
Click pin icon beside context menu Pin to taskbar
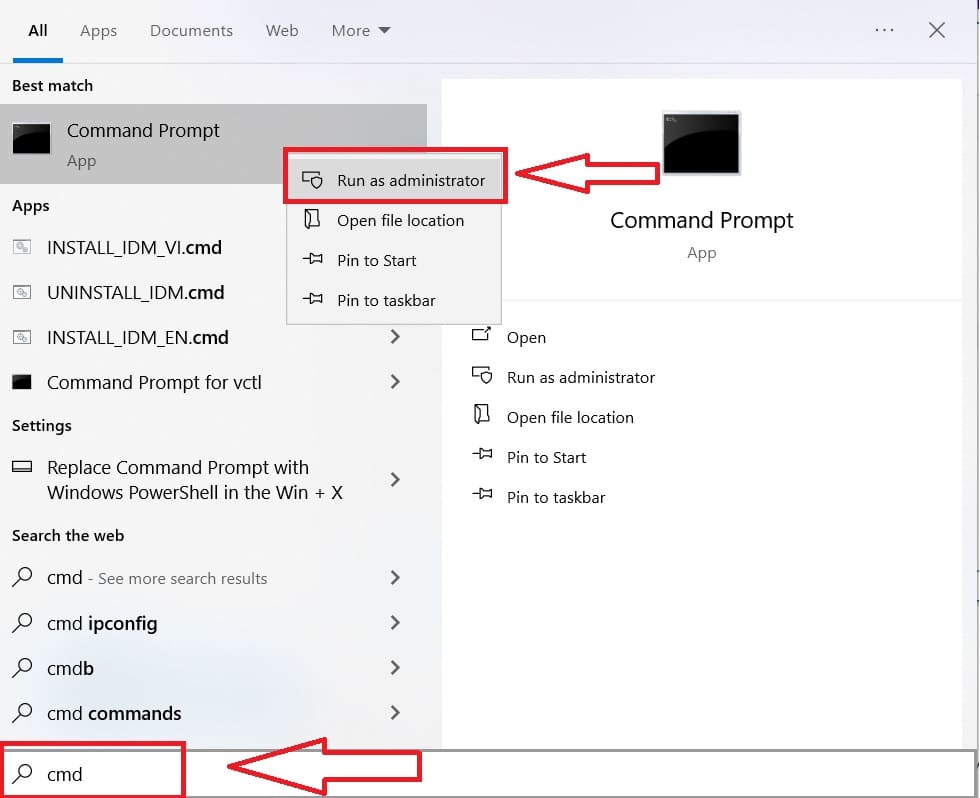312,299
